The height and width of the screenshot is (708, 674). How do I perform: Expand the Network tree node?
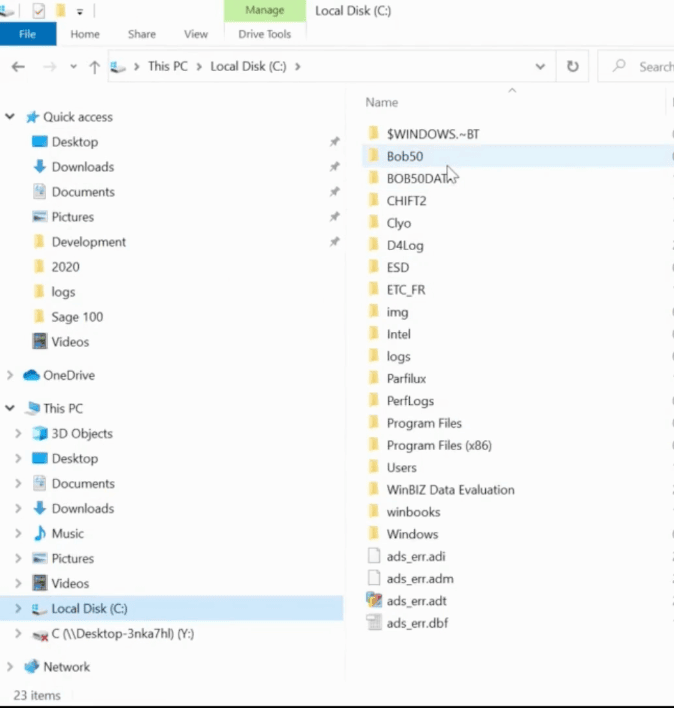pyautogui.click(x=10, y=667)
